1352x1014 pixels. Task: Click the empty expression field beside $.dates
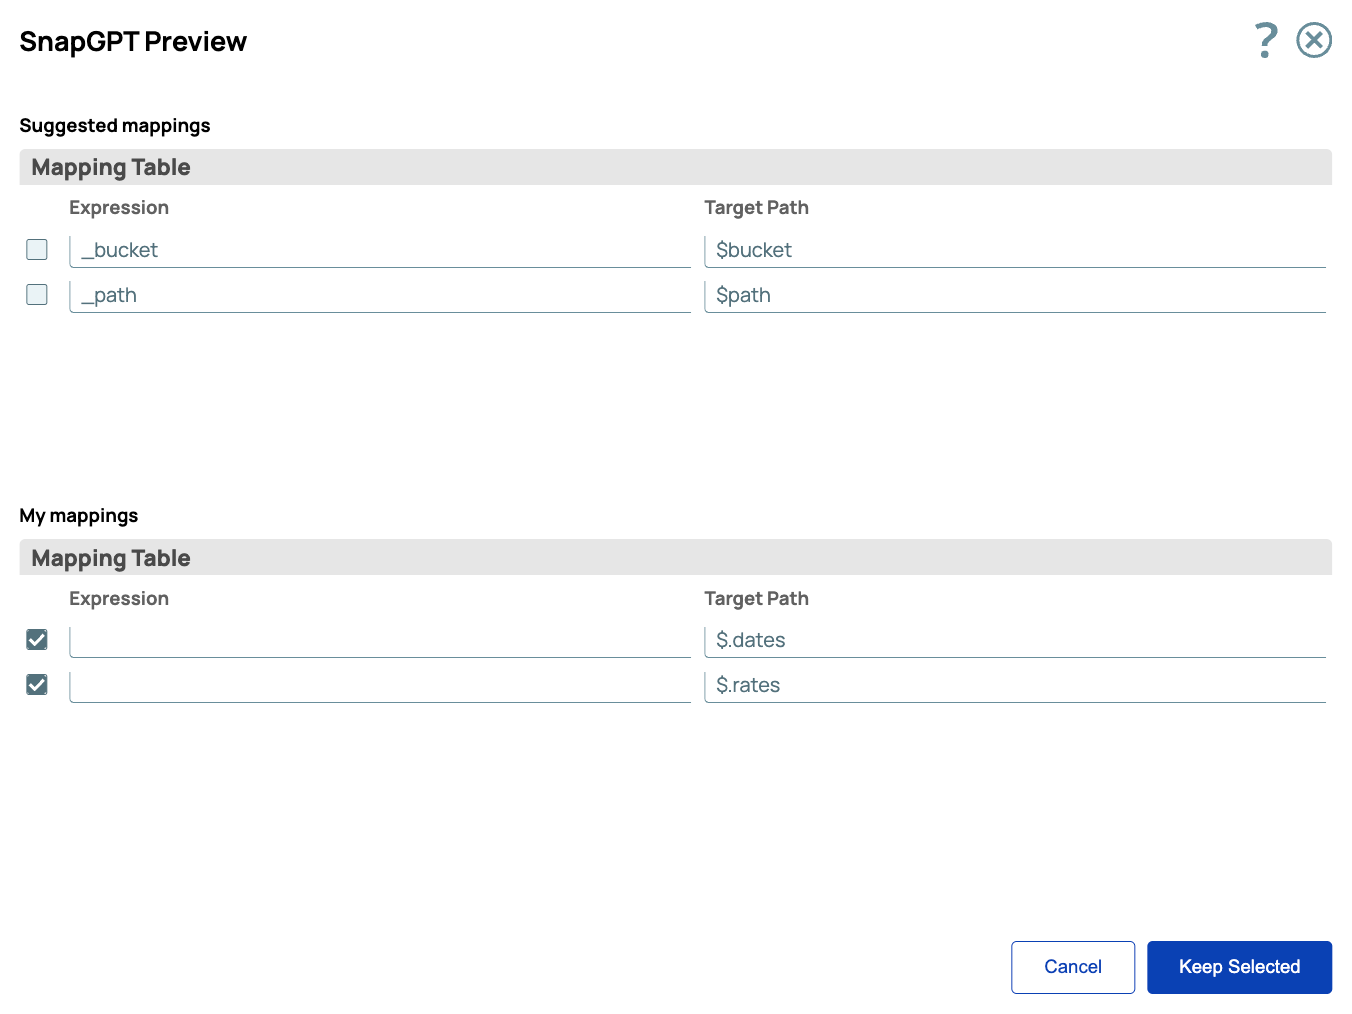click(380, 640)
